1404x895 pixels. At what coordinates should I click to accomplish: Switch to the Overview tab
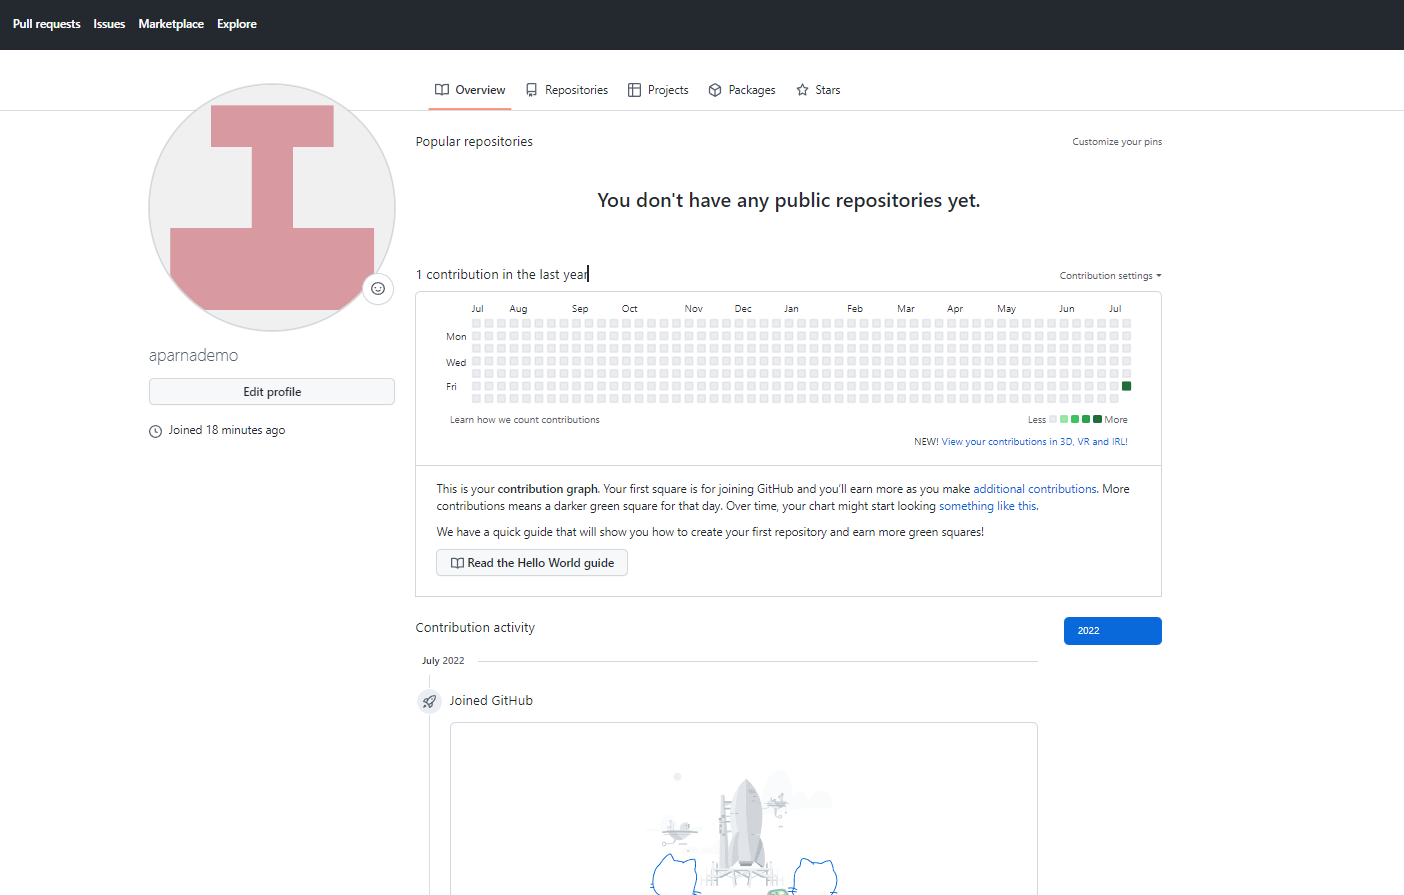click(x=469, y=89)
